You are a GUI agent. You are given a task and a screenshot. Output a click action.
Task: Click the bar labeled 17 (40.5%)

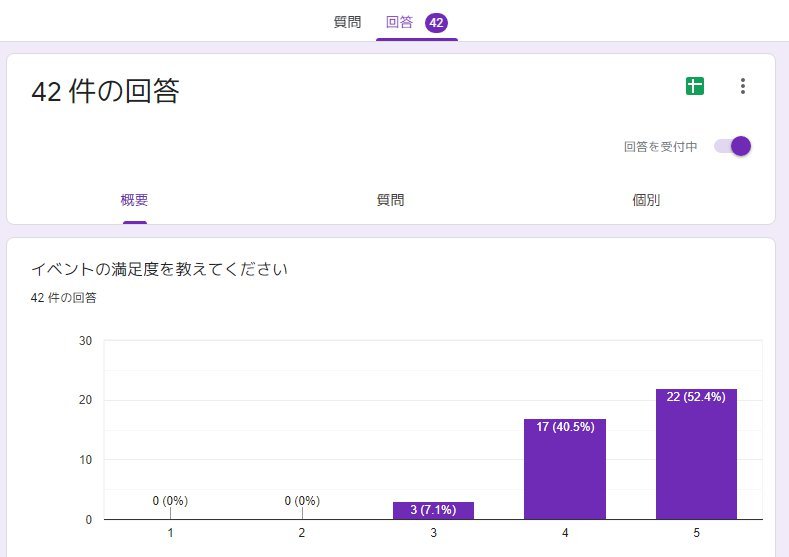[565, 469]
